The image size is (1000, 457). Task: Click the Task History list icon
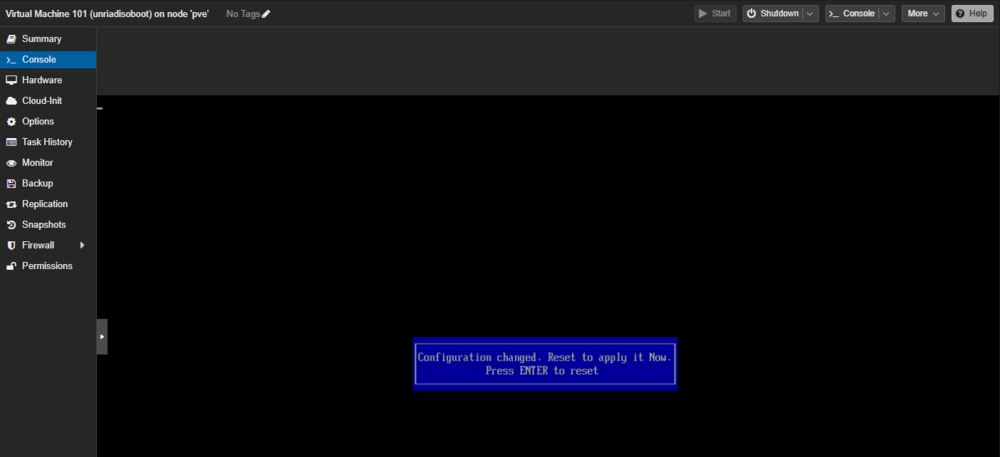pos(11,142)
